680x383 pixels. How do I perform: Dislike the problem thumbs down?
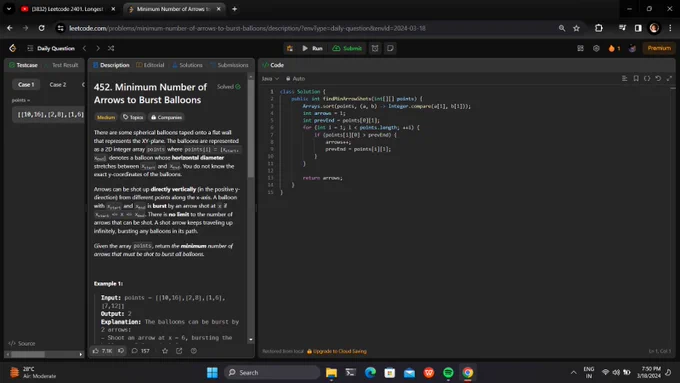coord(121,350)
